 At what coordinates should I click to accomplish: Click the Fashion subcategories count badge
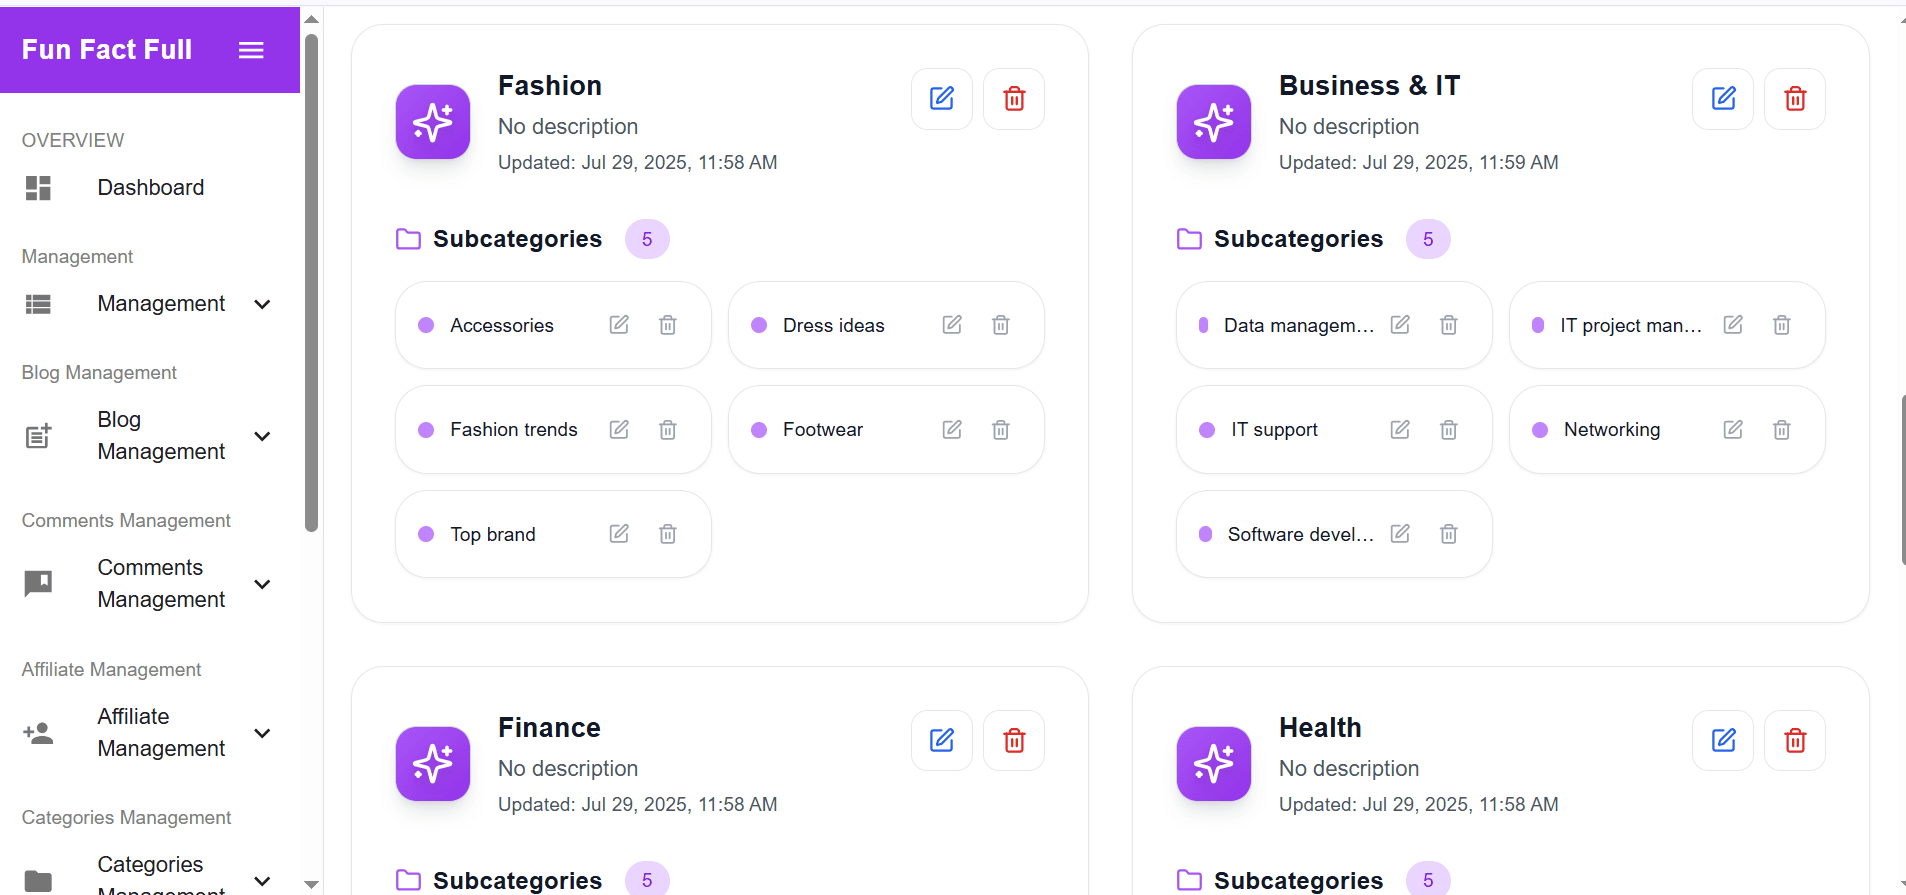coord(647,239)
